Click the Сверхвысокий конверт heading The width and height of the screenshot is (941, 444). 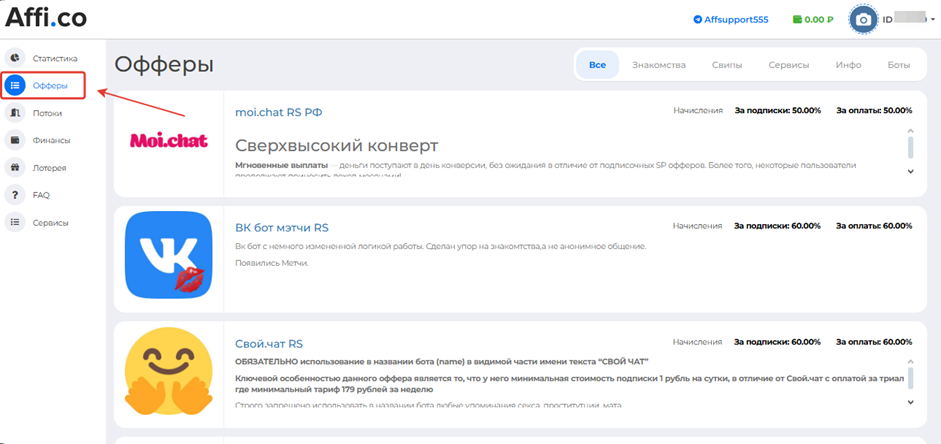[337, 146]
